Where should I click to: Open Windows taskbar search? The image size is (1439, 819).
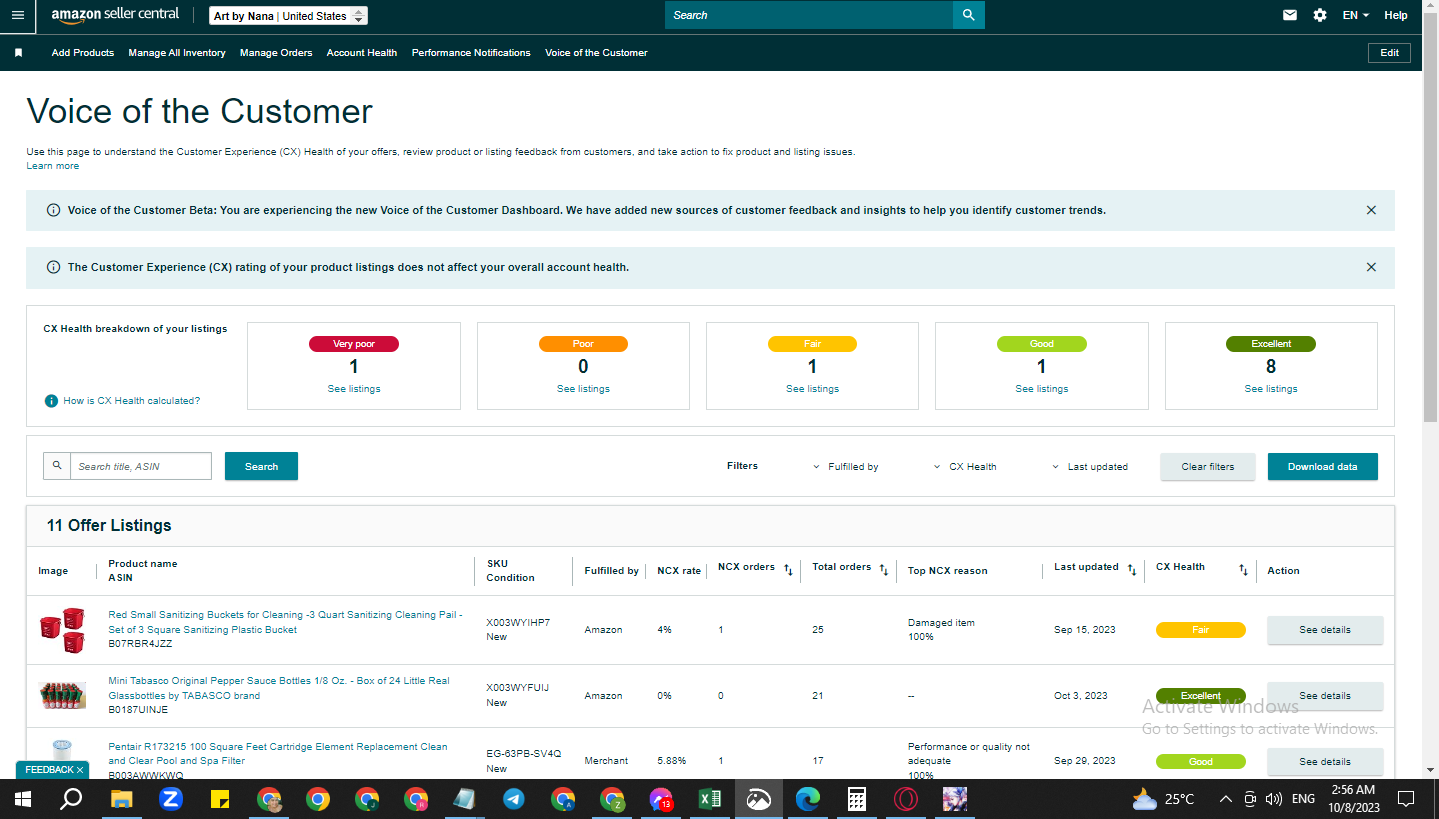(x=71, y=799)
